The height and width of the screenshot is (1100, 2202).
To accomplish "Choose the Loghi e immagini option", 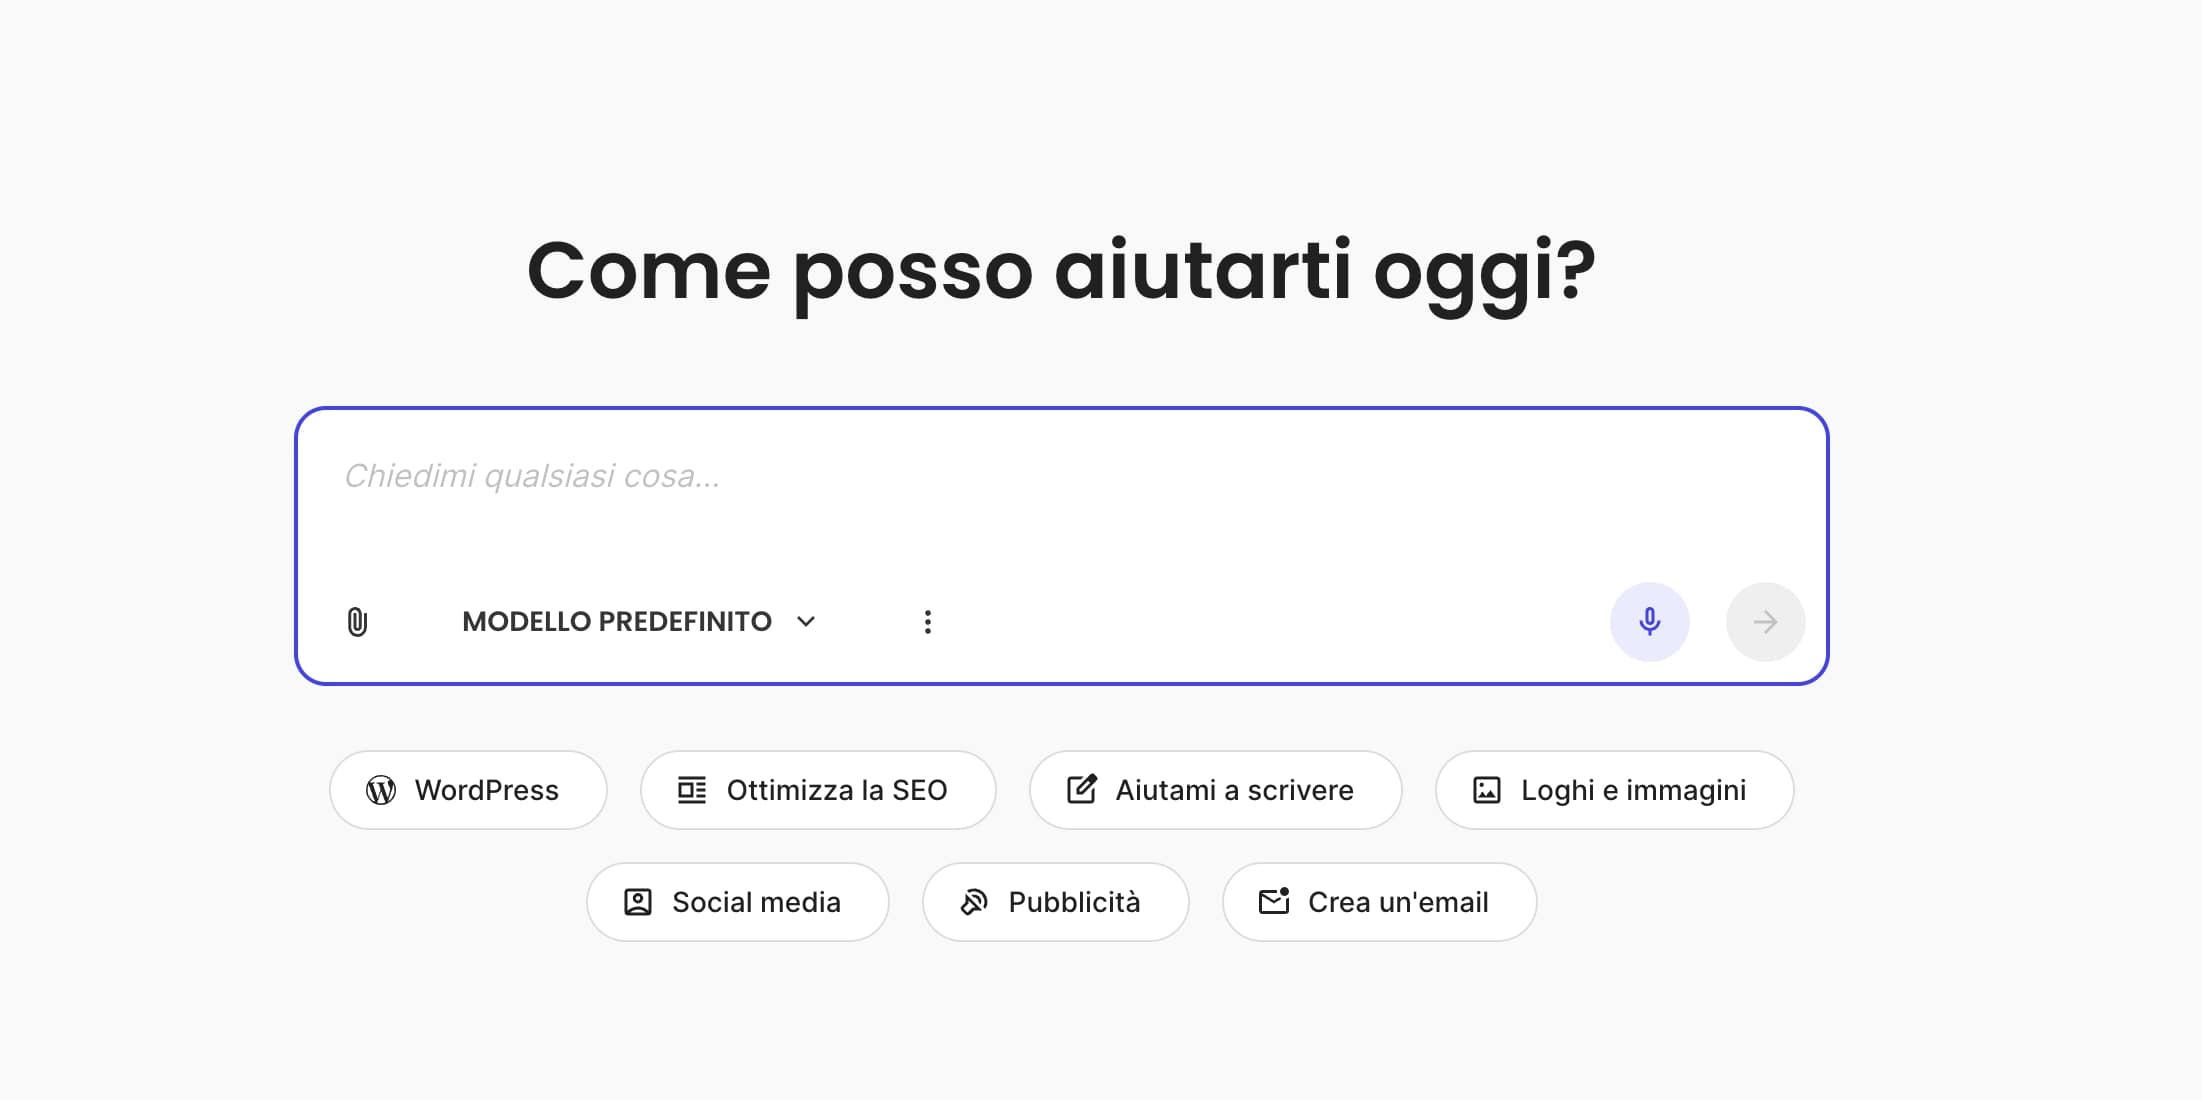I will click(1613, 790).
